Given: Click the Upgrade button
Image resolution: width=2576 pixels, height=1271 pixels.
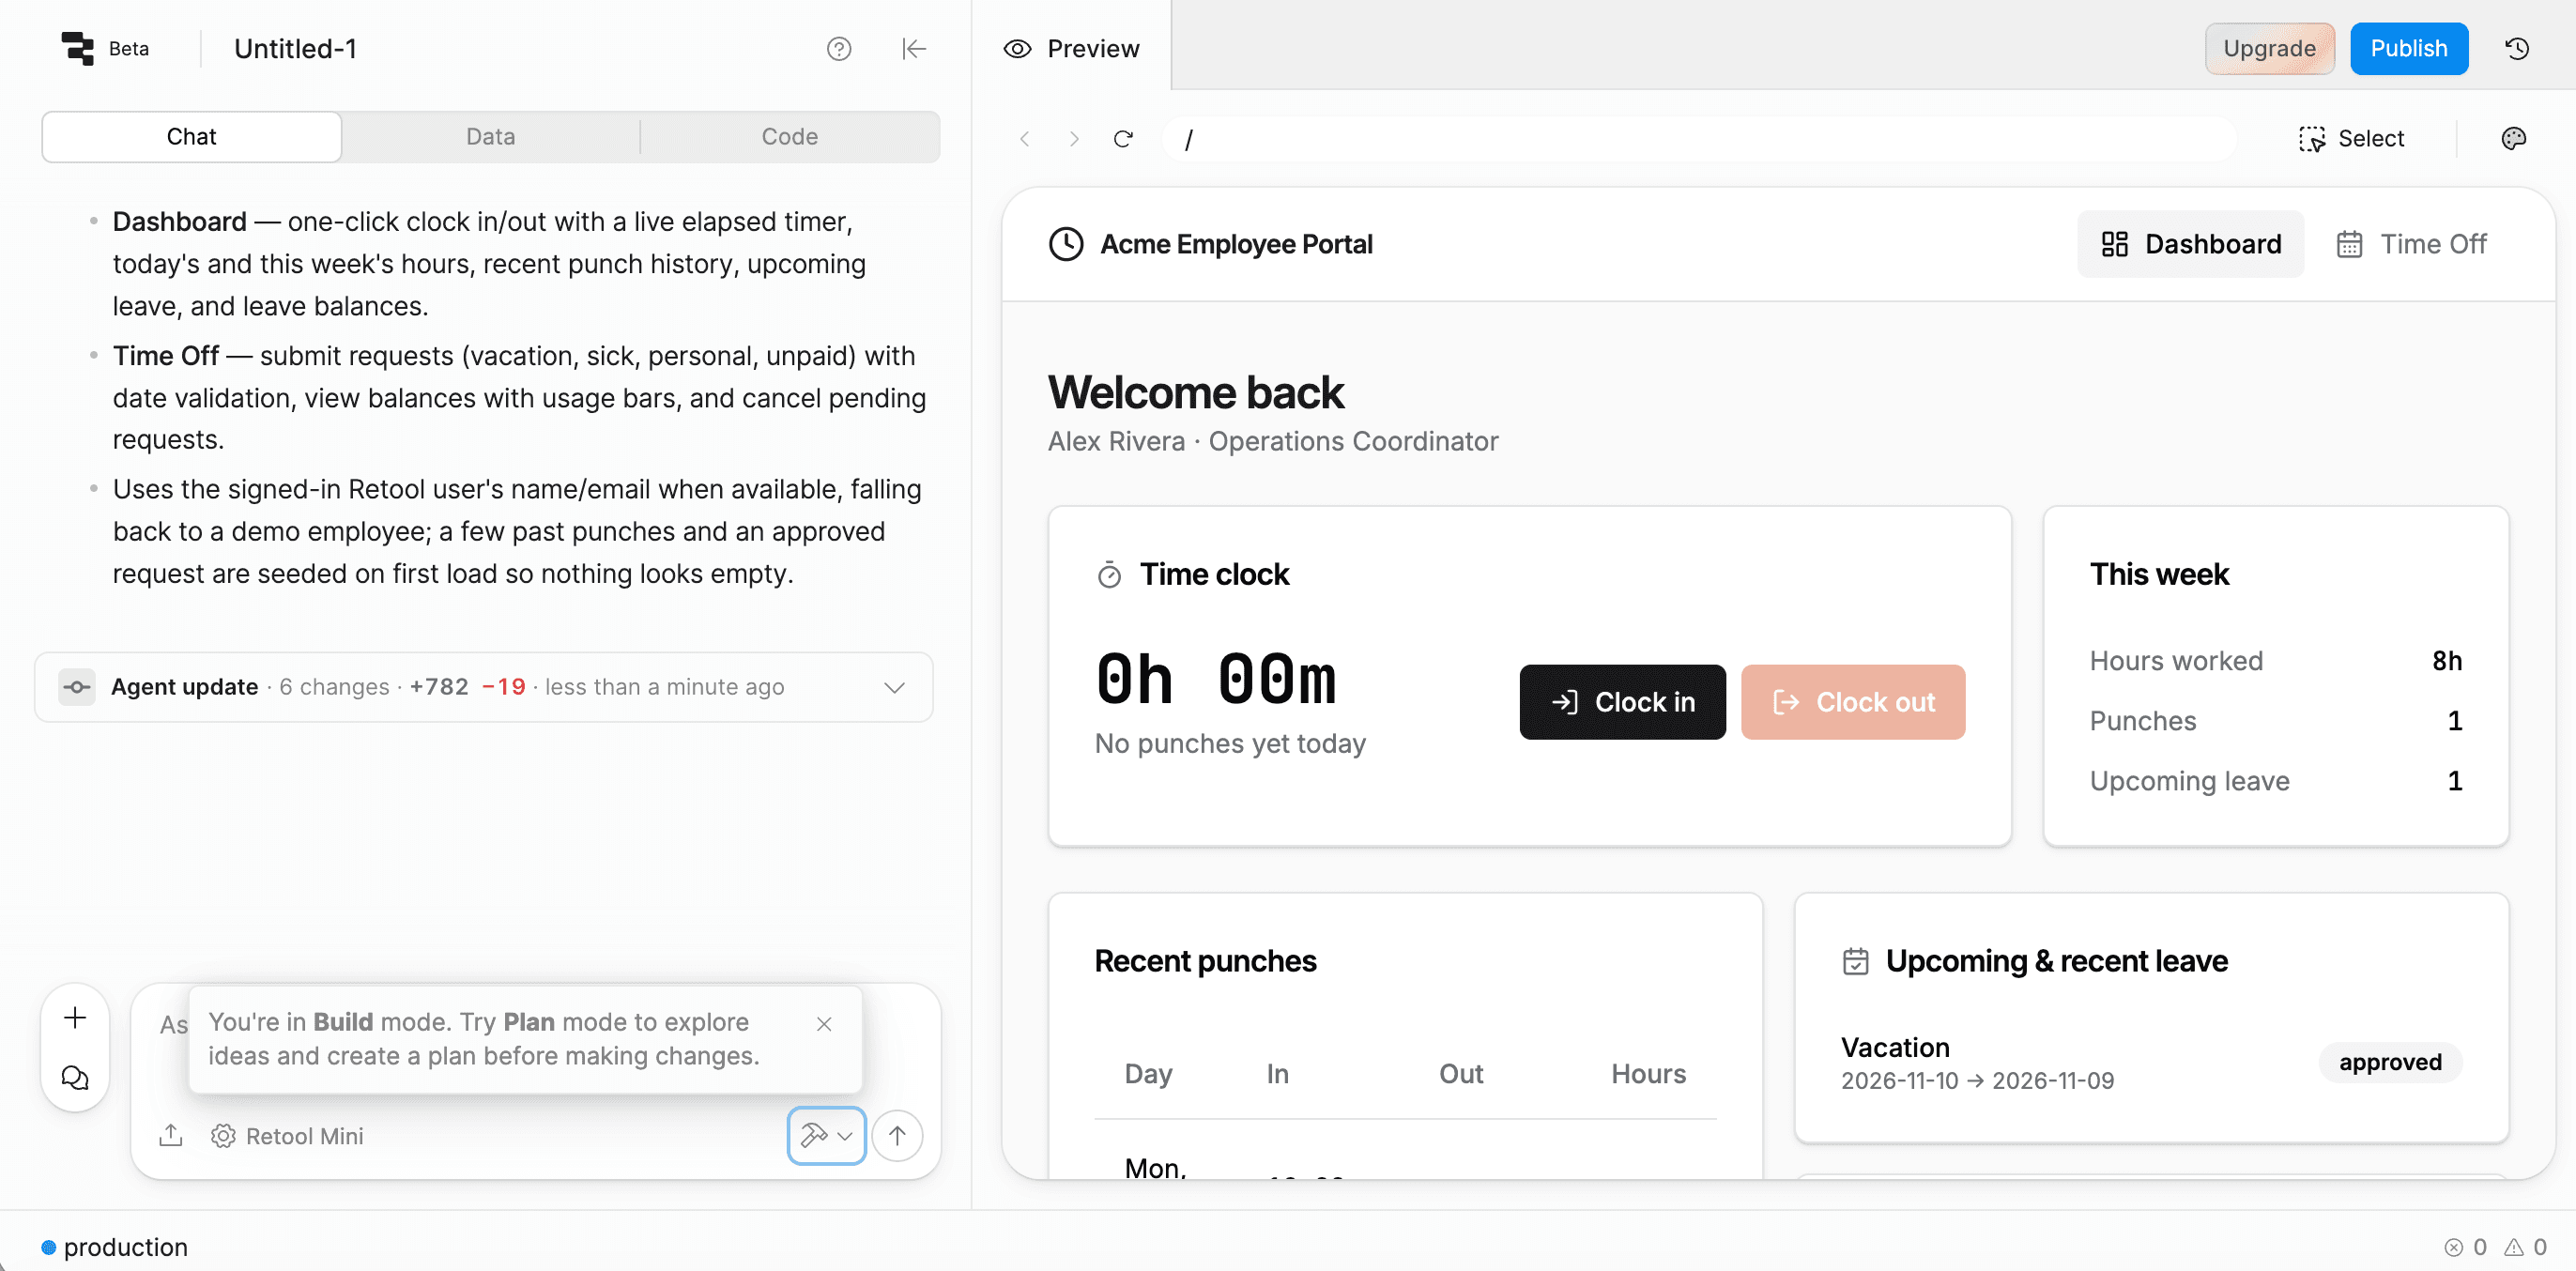Looking at the screenshot, I should pos(2269,49).
